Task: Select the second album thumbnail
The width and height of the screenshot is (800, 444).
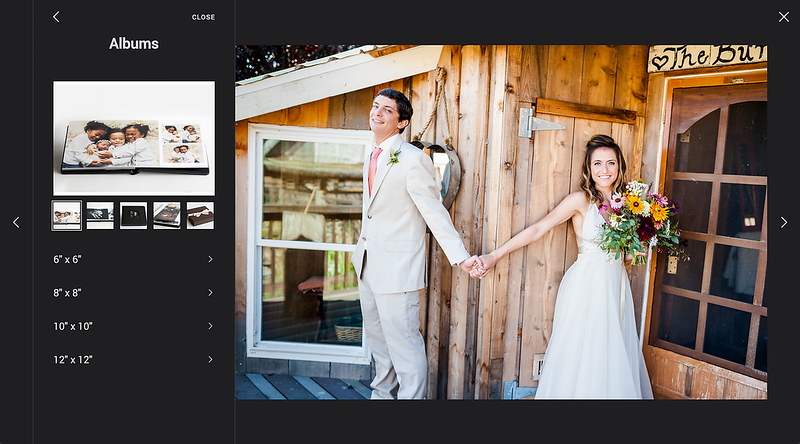Action: point(100,215)
